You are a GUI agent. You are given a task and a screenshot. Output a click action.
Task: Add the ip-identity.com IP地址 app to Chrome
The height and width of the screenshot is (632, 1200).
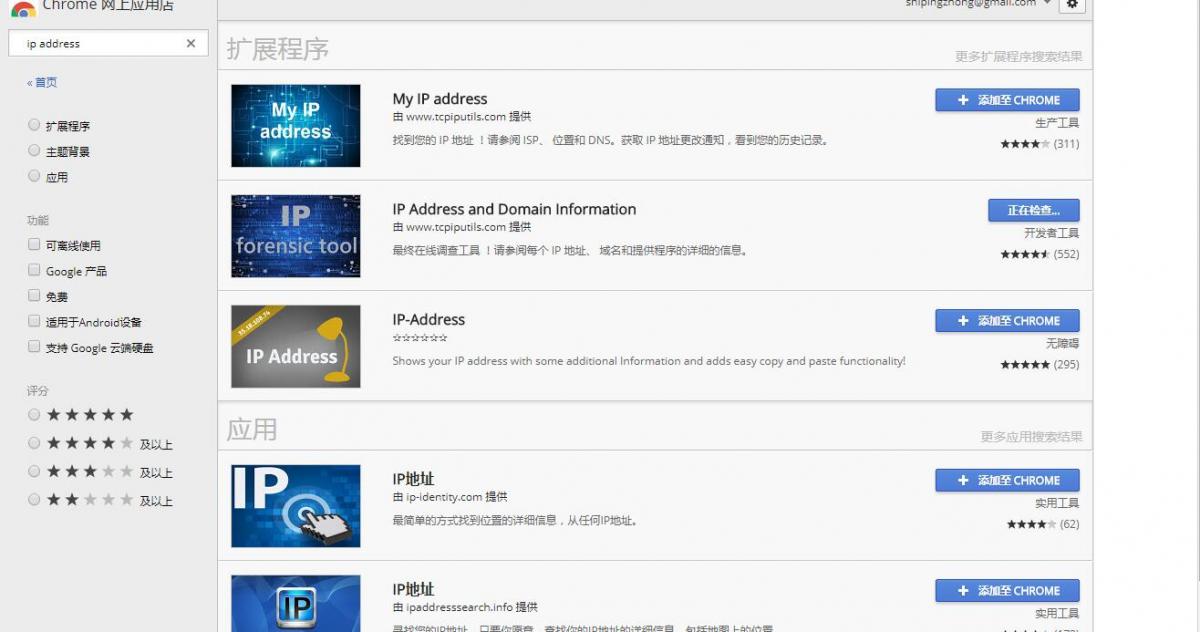click(x=1007, y=480)
